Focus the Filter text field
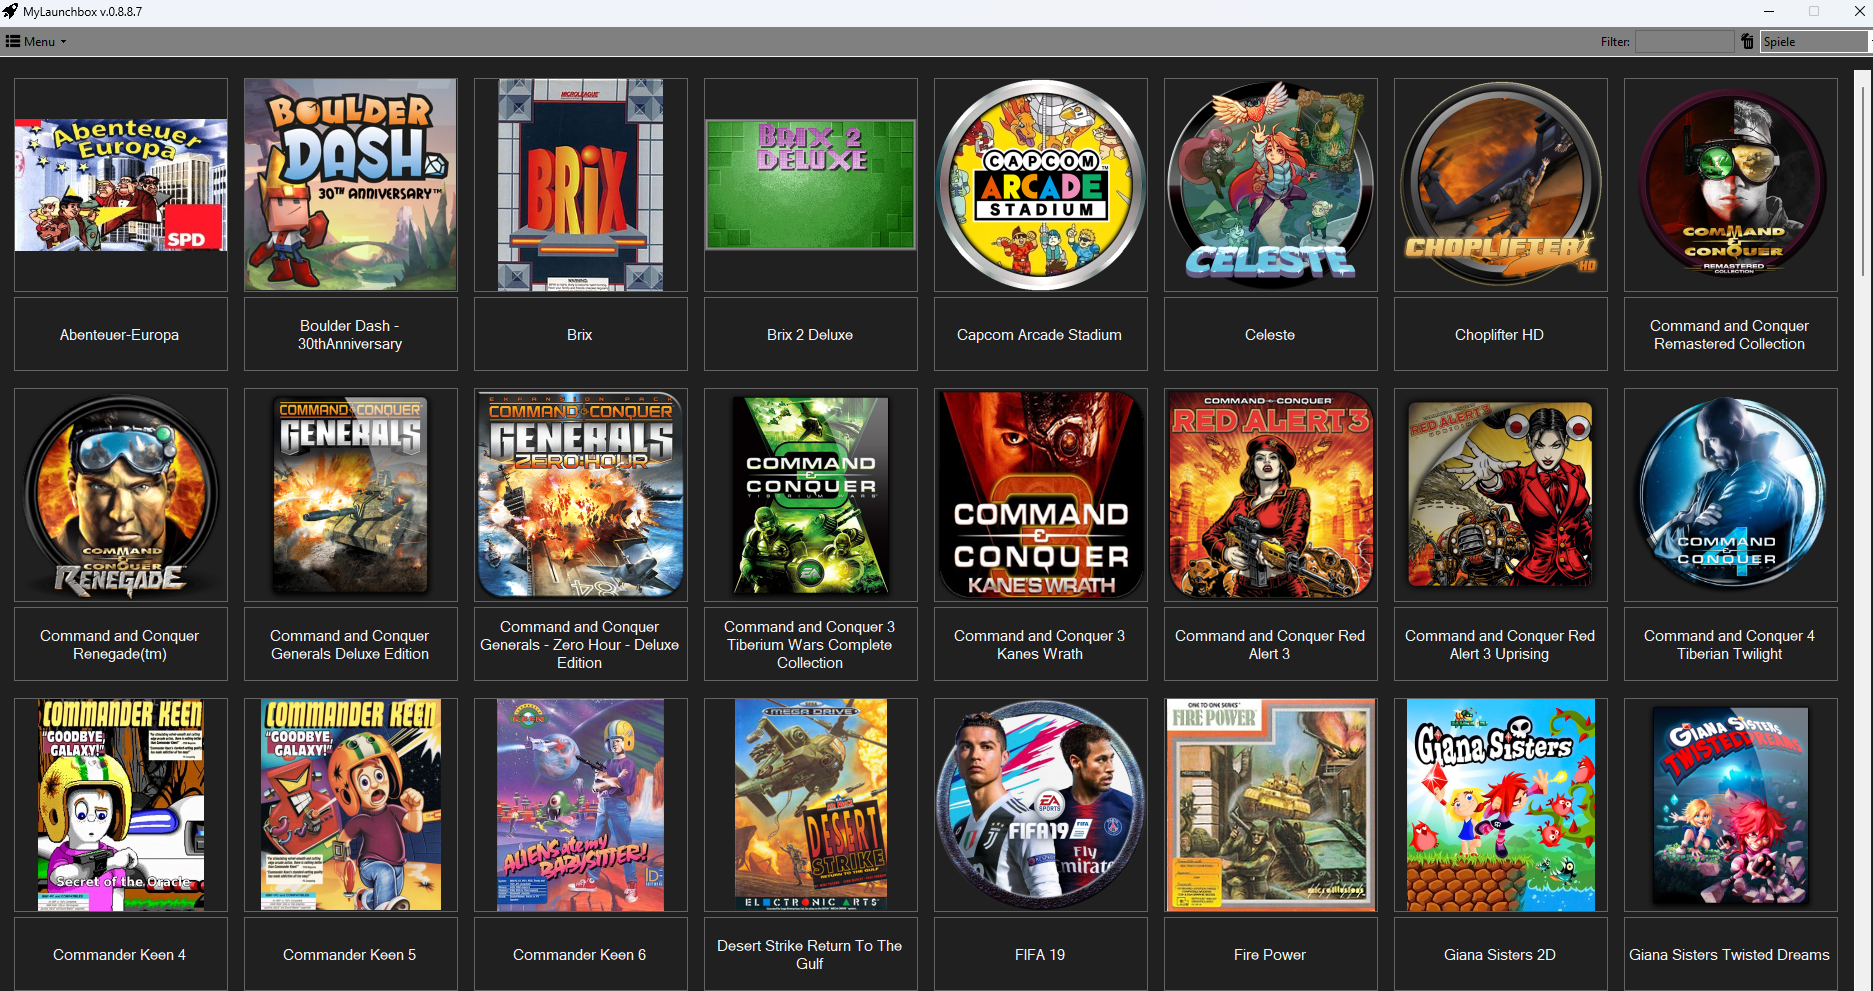Viewport: 1873px width, 991px height. pos(1684,41)
